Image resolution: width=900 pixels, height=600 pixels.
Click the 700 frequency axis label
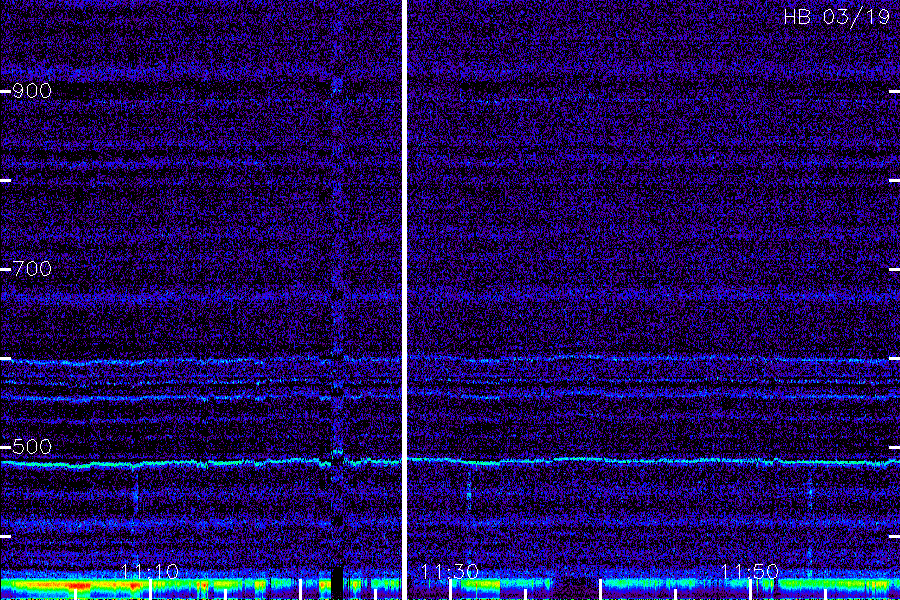click(32, 269)
